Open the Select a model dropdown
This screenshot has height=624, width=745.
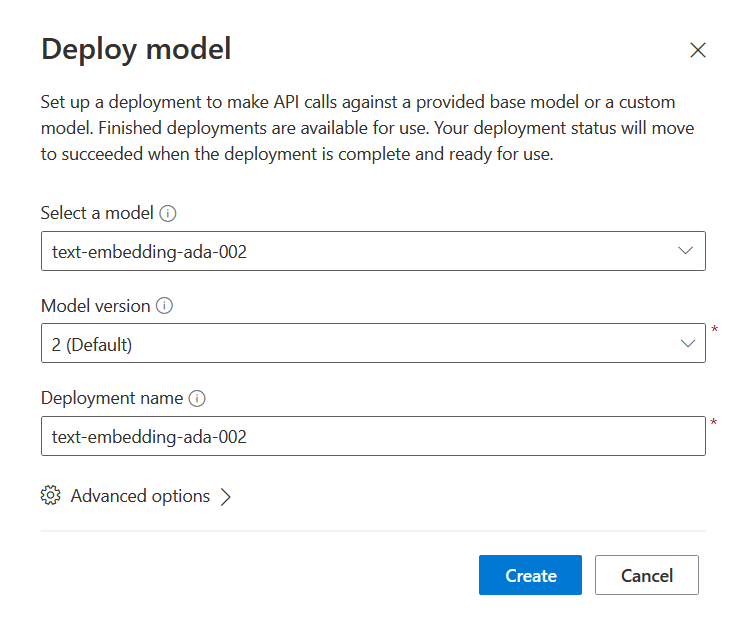tap(372, 252)
